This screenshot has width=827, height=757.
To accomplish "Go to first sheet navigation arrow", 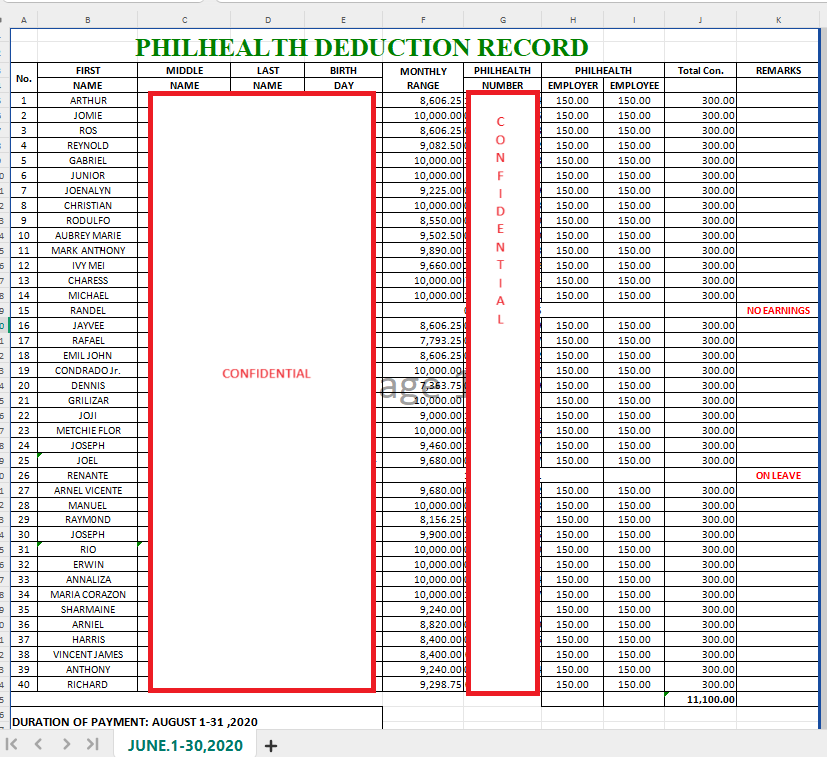I will pyautogui.click(x=12, y=744).
